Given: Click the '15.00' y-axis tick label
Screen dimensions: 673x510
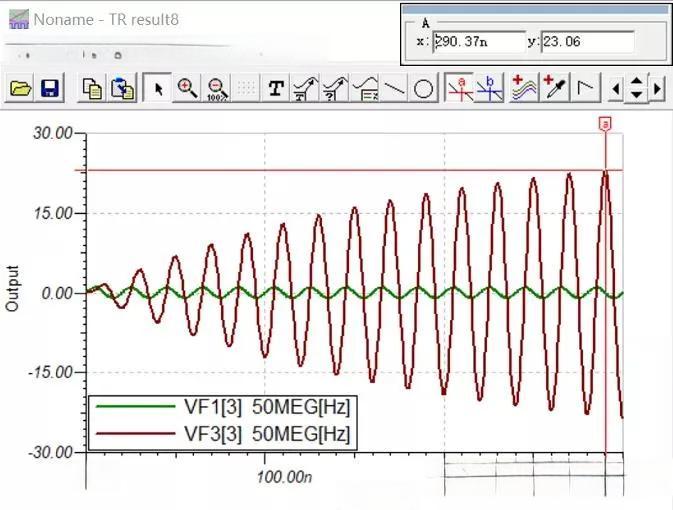Looking at the screenshot, I should tap(53, 213).
